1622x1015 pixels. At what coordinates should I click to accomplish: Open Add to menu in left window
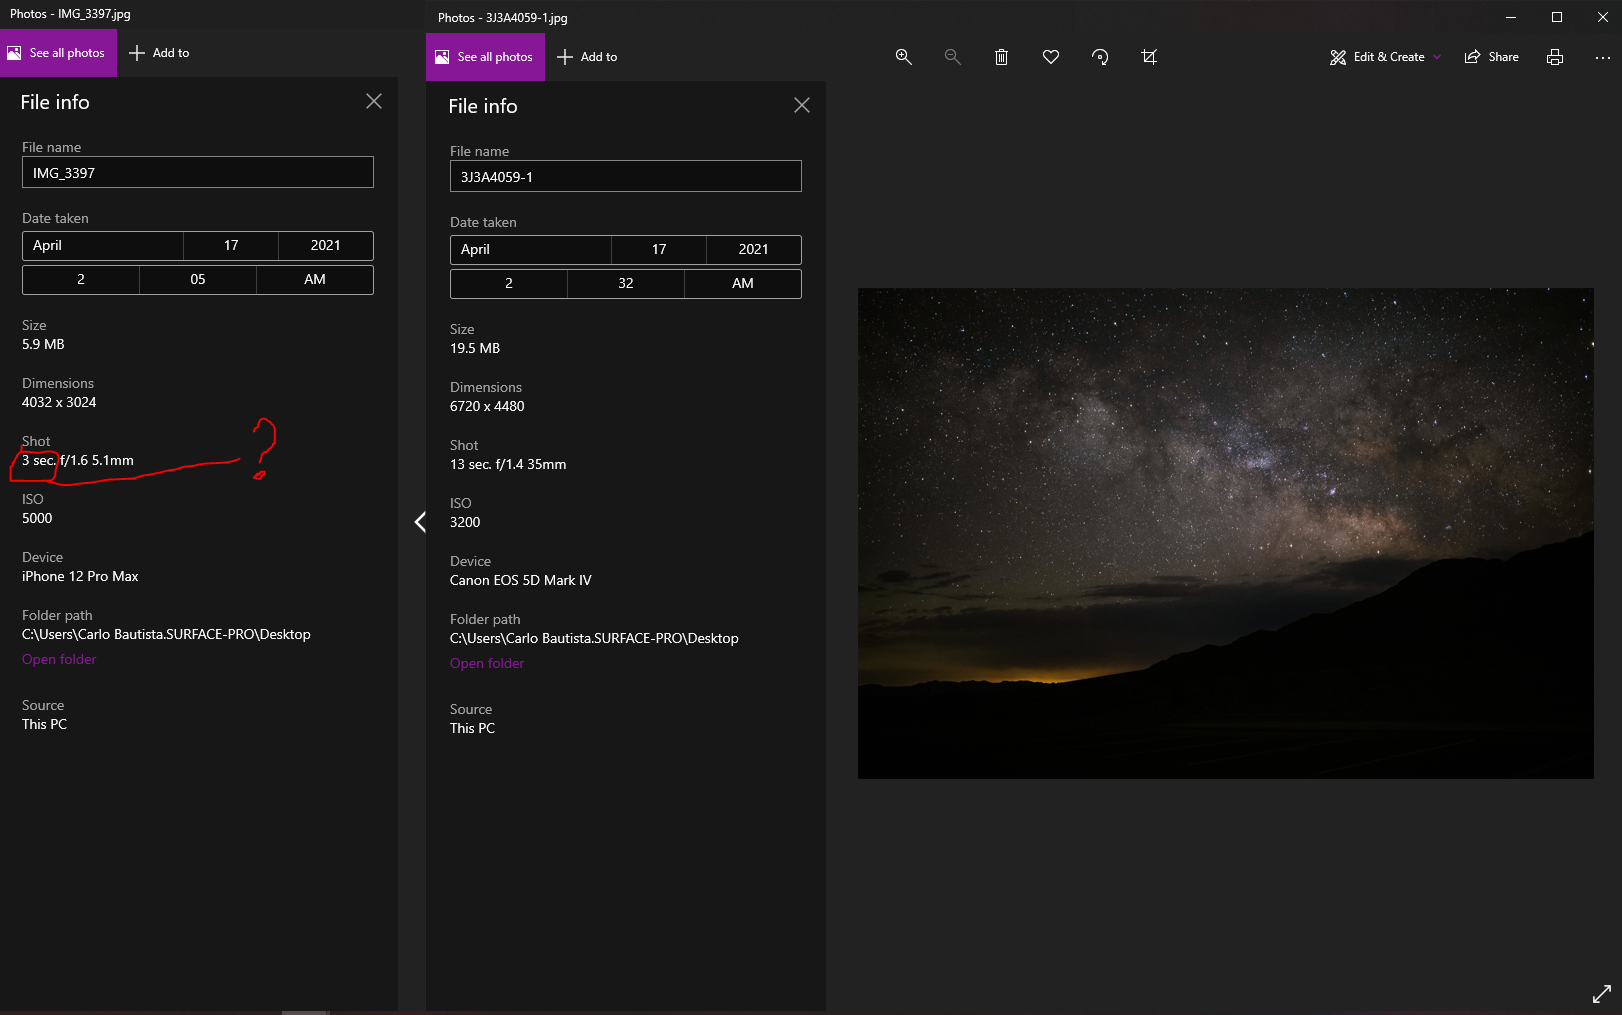tap(159, 53)
